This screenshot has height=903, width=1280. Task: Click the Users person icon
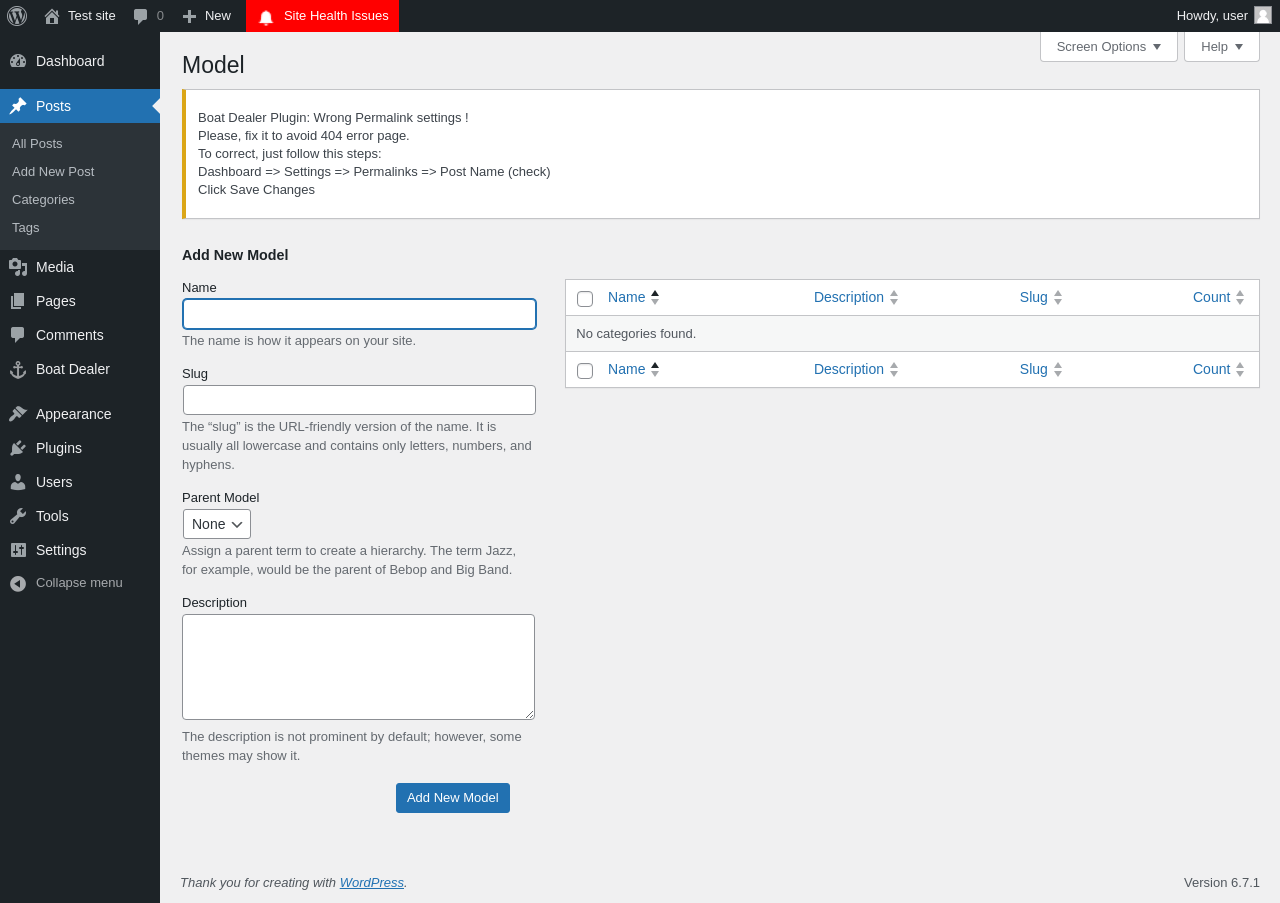tap(18, 482)
